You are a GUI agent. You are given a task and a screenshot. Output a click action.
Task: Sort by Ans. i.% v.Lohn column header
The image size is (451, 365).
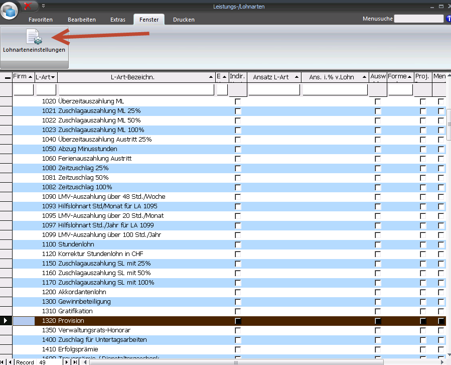[x=335, y=77]
